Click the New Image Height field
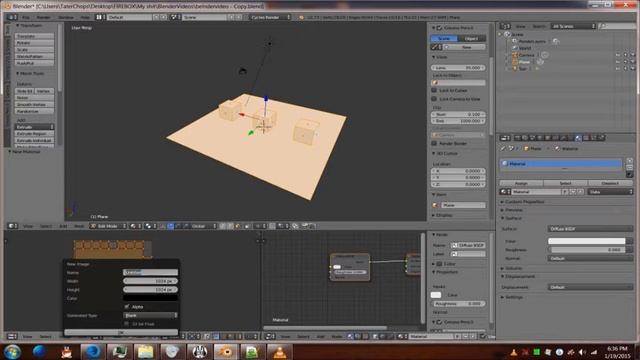Image resolution: width=640 pixels, height=360 pixels. 150,289
